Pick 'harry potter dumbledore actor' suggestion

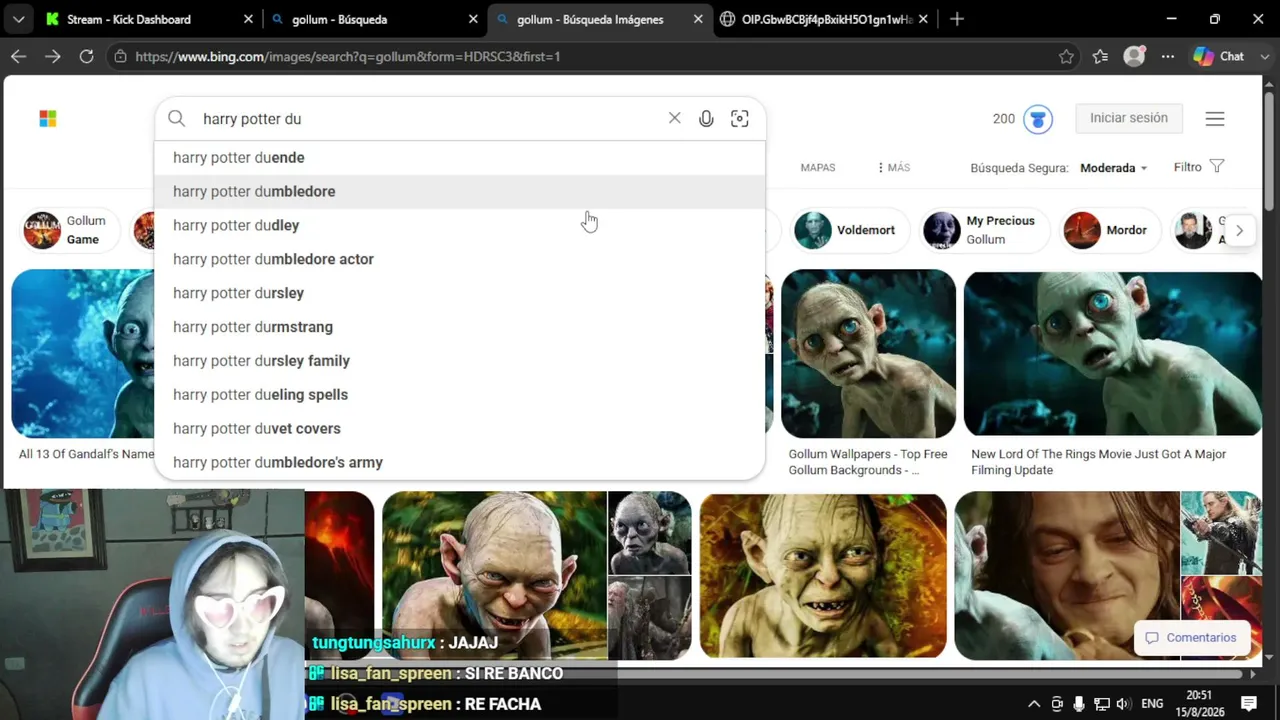pos(460,260)
